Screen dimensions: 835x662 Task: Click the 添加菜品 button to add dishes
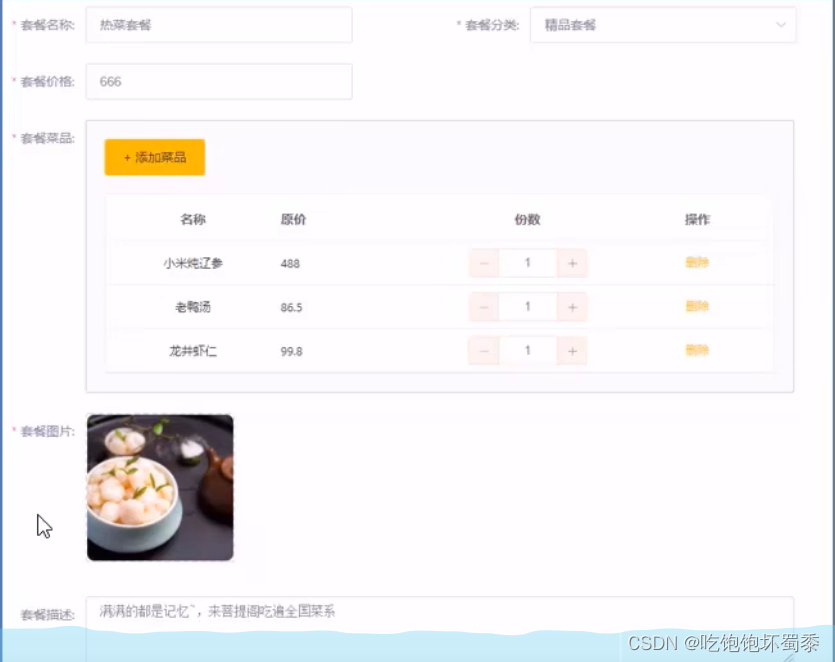pyautogui.click(x=154, y=157)
